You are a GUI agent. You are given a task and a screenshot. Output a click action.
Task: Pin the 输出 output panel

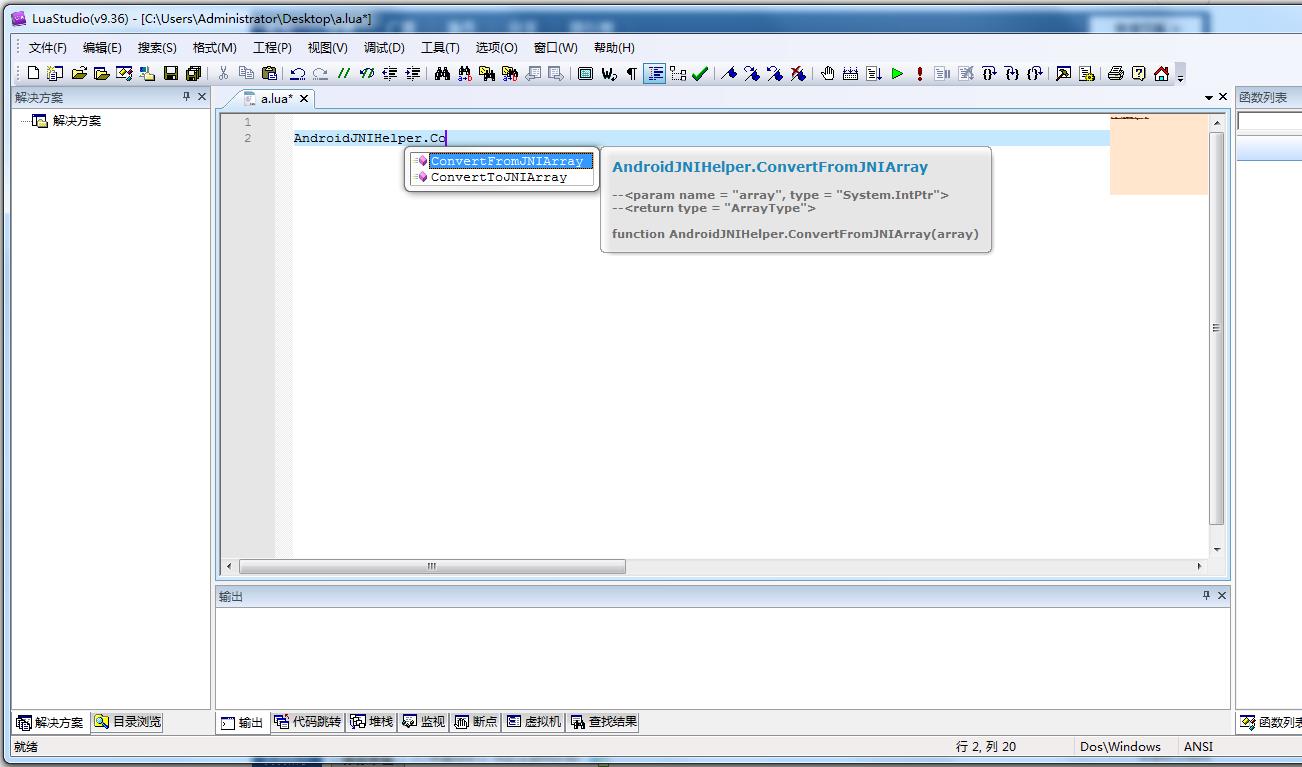(x=1206, y=595)
